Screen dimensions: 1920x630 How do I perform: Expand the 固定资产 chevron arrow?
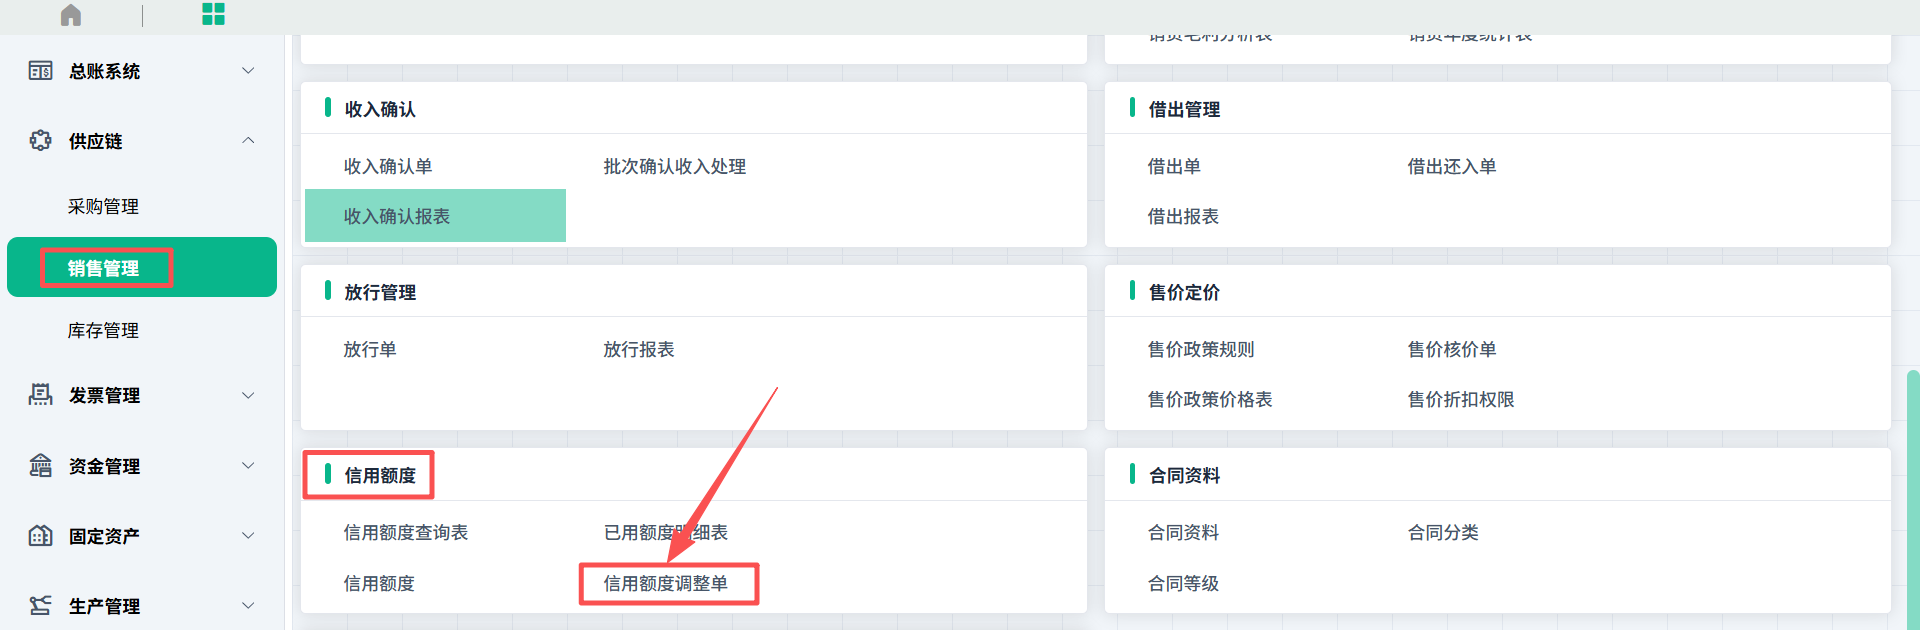(x=248, y=536)
